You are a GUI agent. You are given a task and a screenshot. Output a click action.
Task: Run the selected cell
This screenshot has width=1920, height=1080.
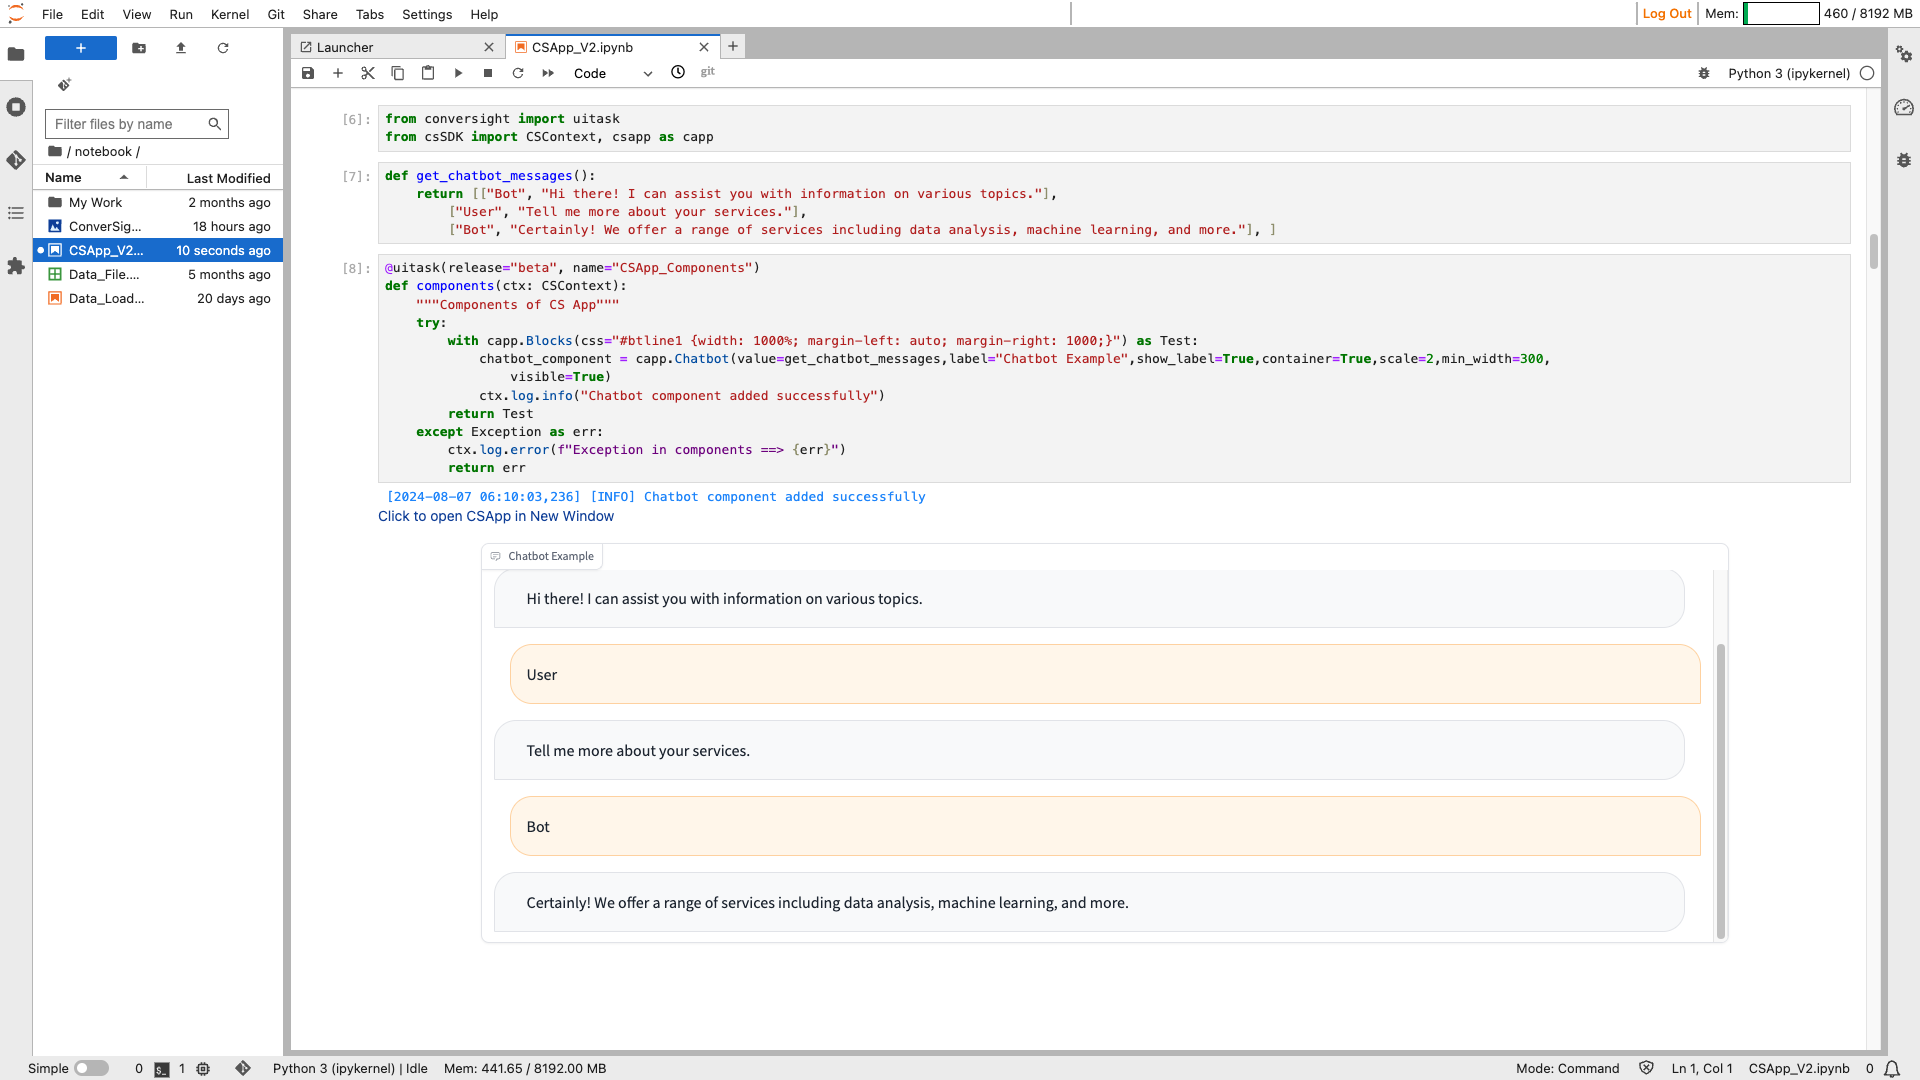click(x=458, y=73)
